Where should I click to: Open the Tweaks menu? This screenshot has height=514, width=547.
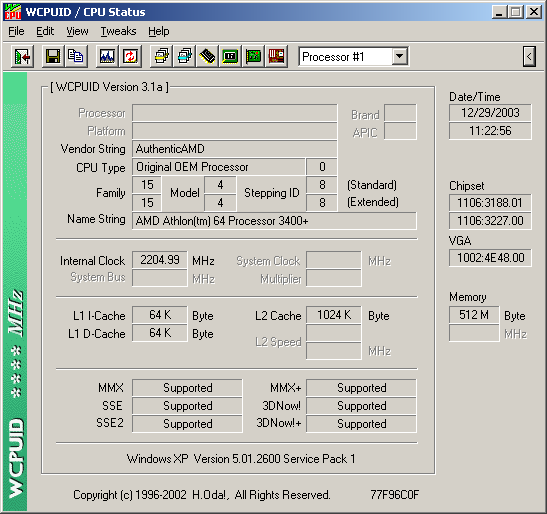click(x=118, y=31)
